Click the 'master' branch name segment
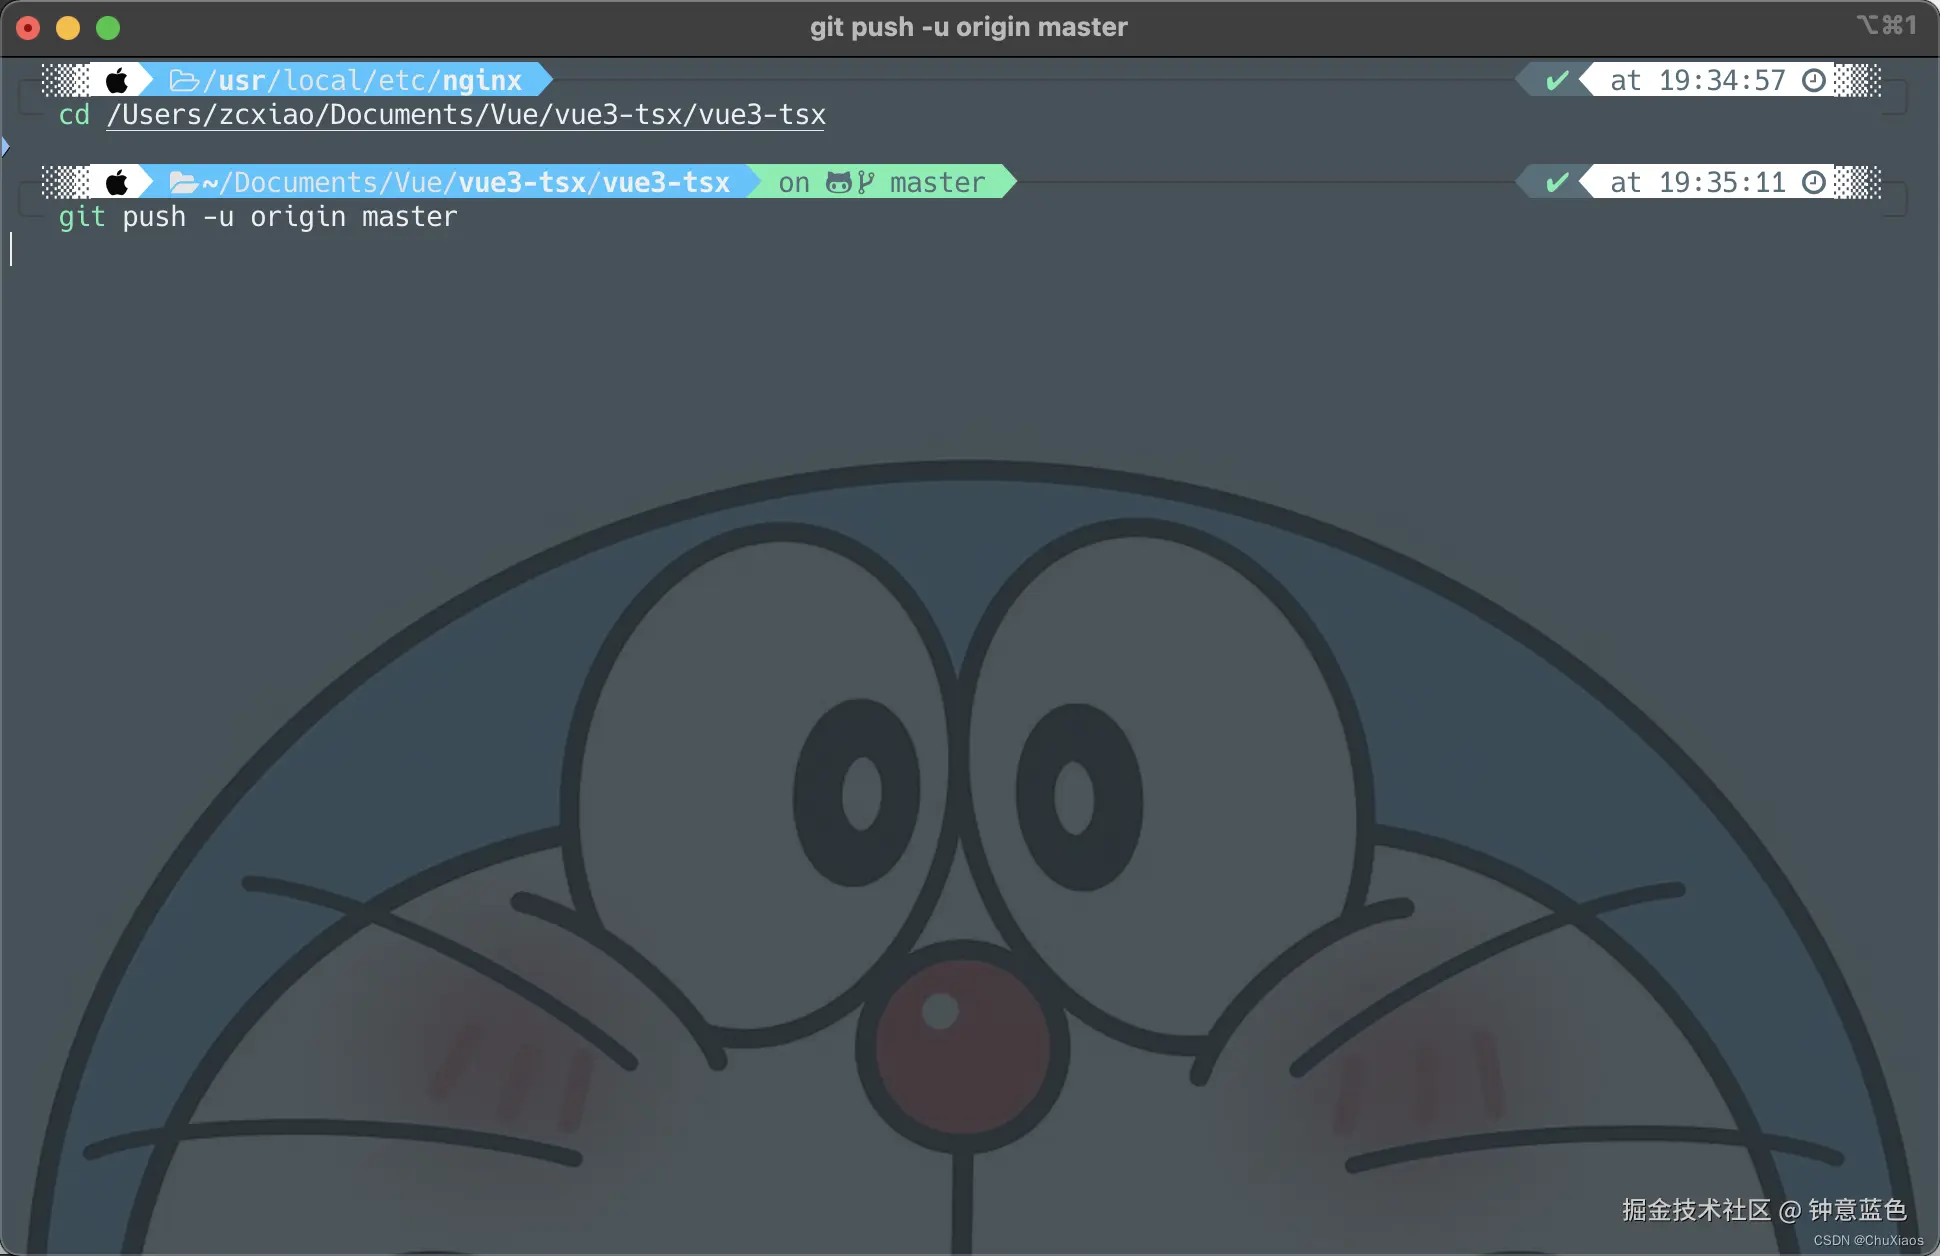The image size is (1940, 1256). 937,182
